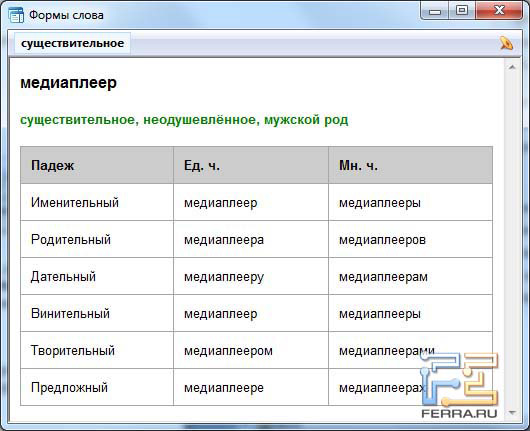530x431 pixels.
Task: Click the singular form медиаплеером
Action: click(x=228, y=351)
